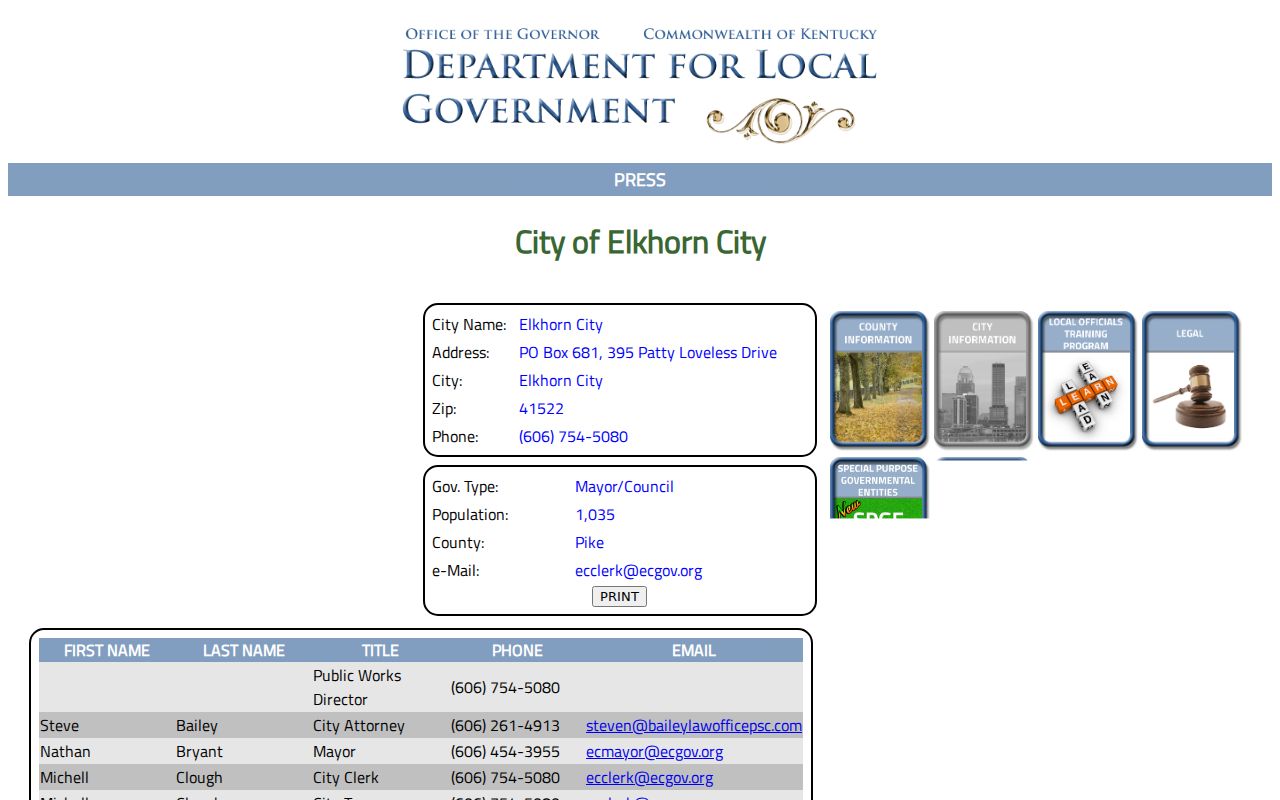Click the City Name label in info box
Viewport: 1280px width, 800px height.
click(469, 325)
